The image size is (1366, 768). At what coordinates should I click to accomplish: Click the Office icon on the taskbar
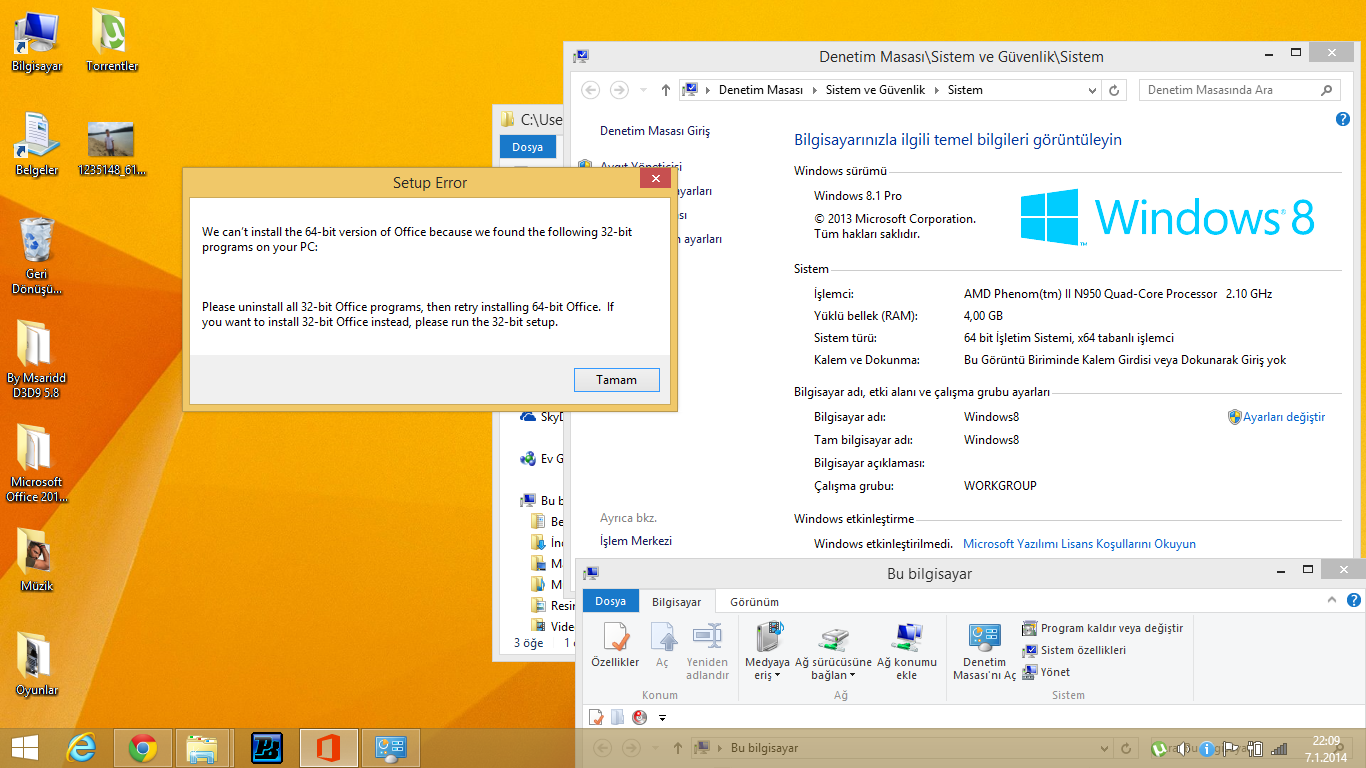pyautogui.click(x=329, y=748)
